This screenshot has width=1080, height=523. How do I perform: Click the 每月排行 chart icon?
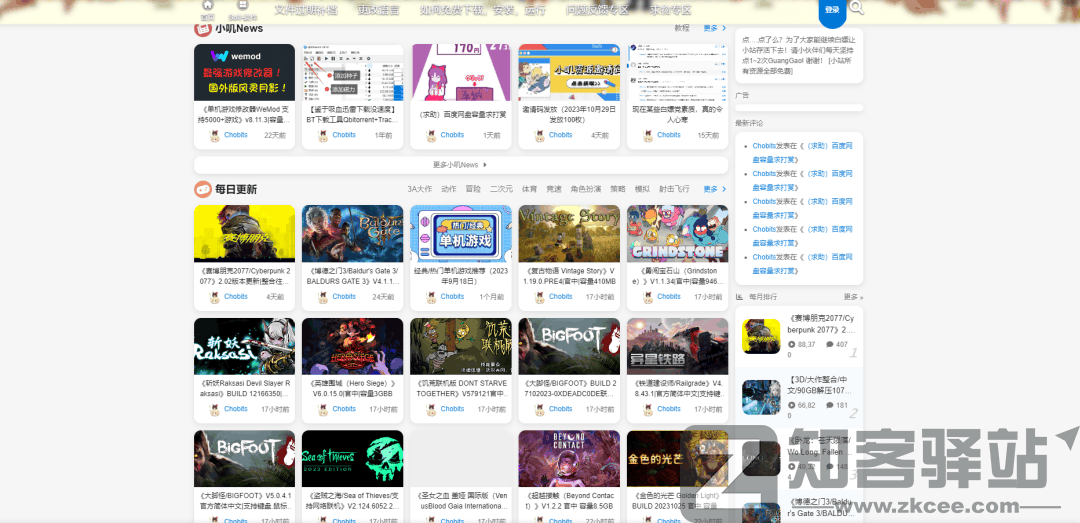tap(740, 297)
